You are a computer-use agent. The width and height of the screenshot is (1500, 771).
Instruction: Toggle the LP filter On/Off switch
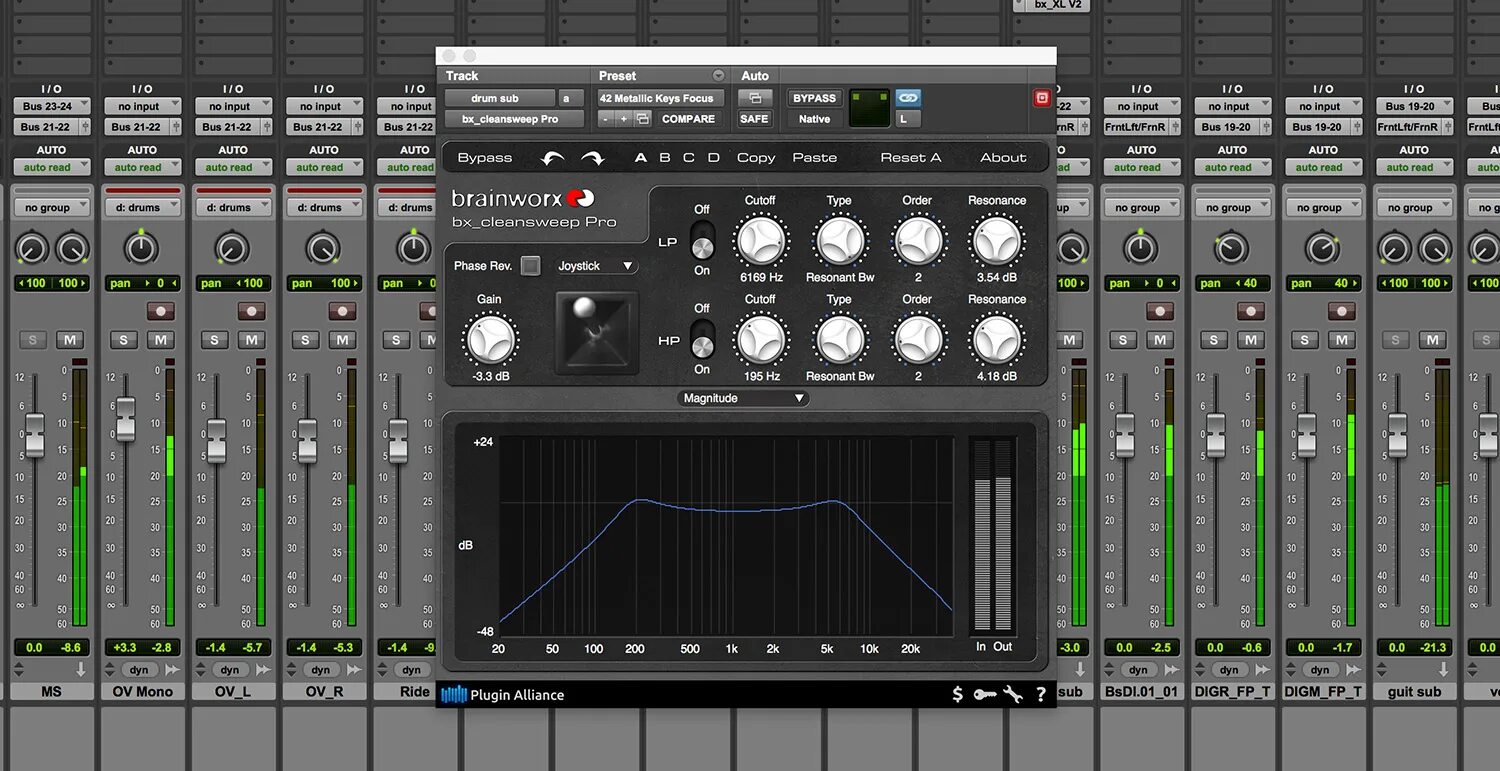coord(702,240)
